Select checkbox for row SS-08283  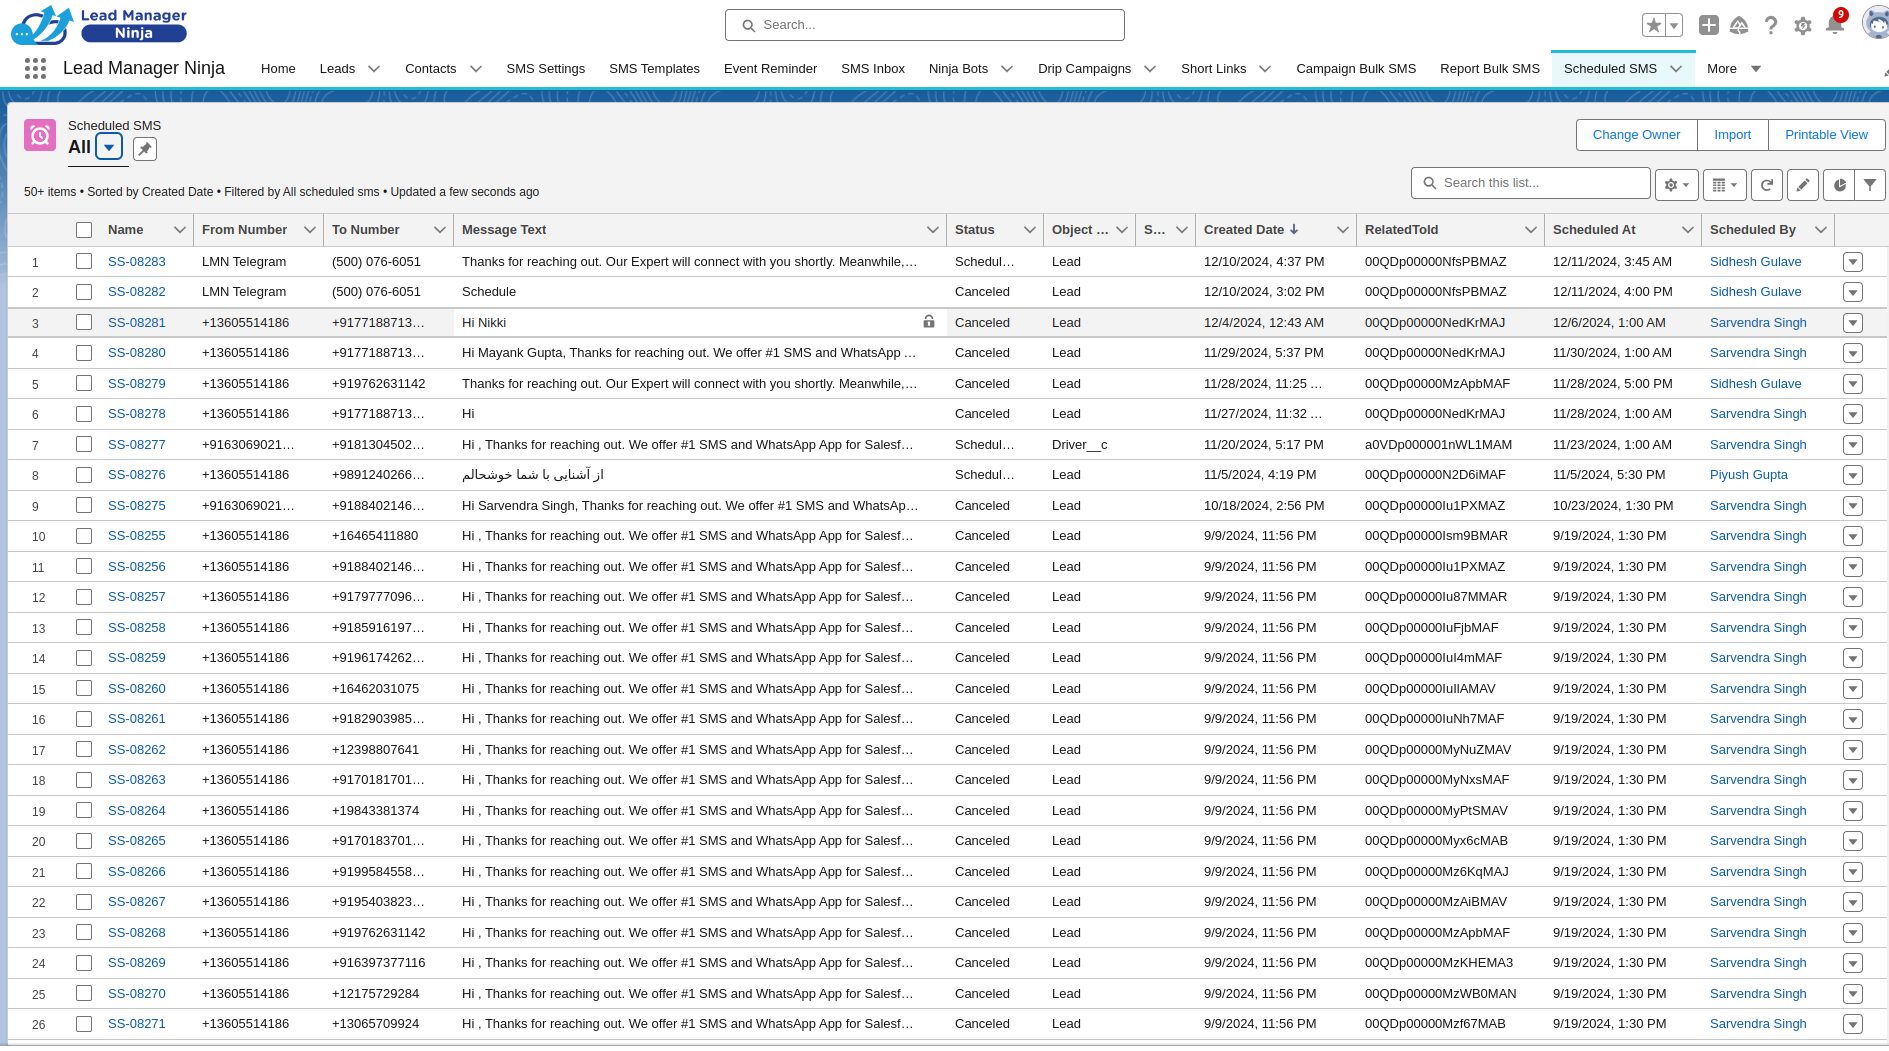click(x=84, y=261)
